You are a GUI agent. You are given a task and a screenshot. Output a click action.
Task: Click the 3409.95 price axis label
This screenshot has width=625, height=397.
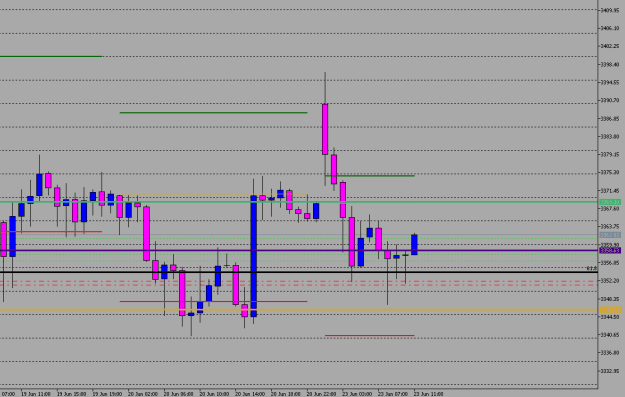610,10
